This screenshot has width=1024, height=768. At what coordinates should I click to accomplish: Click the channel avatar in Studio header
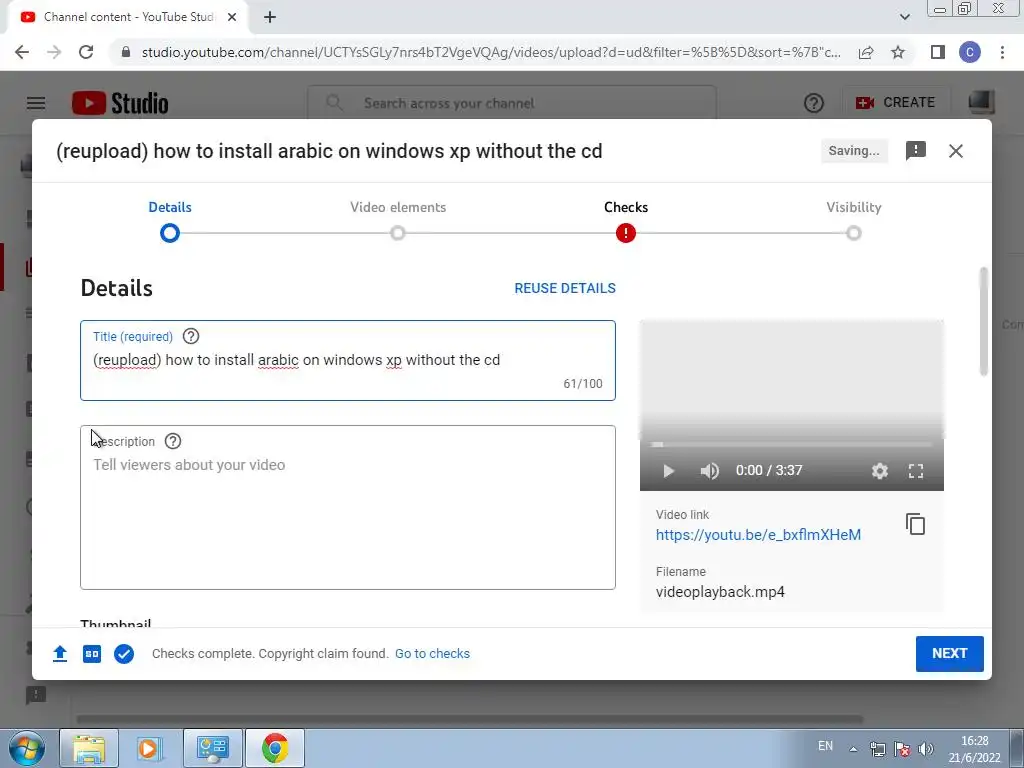click(981, 102)
